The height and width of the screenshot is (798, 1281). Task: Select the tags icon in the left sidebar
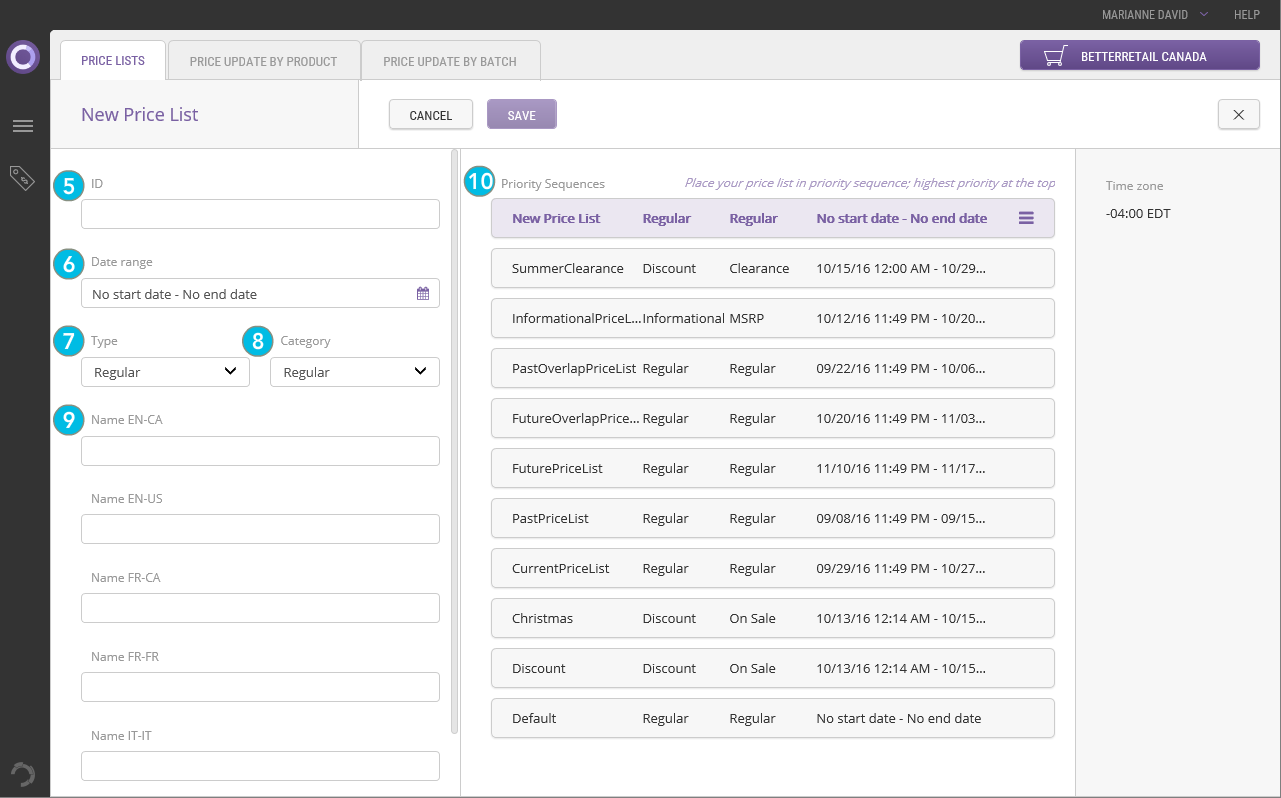[22, 177]
